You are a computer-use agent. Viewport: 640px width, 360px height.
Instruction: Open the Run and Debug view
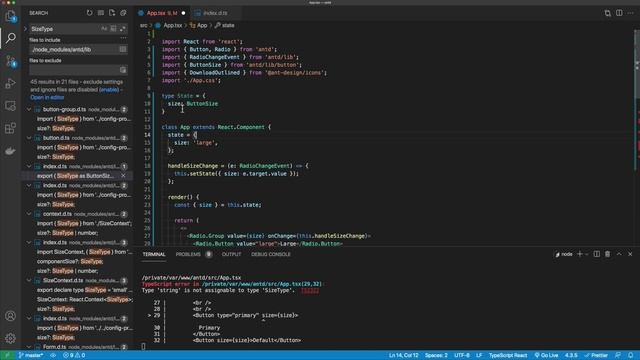pos(11,83)
